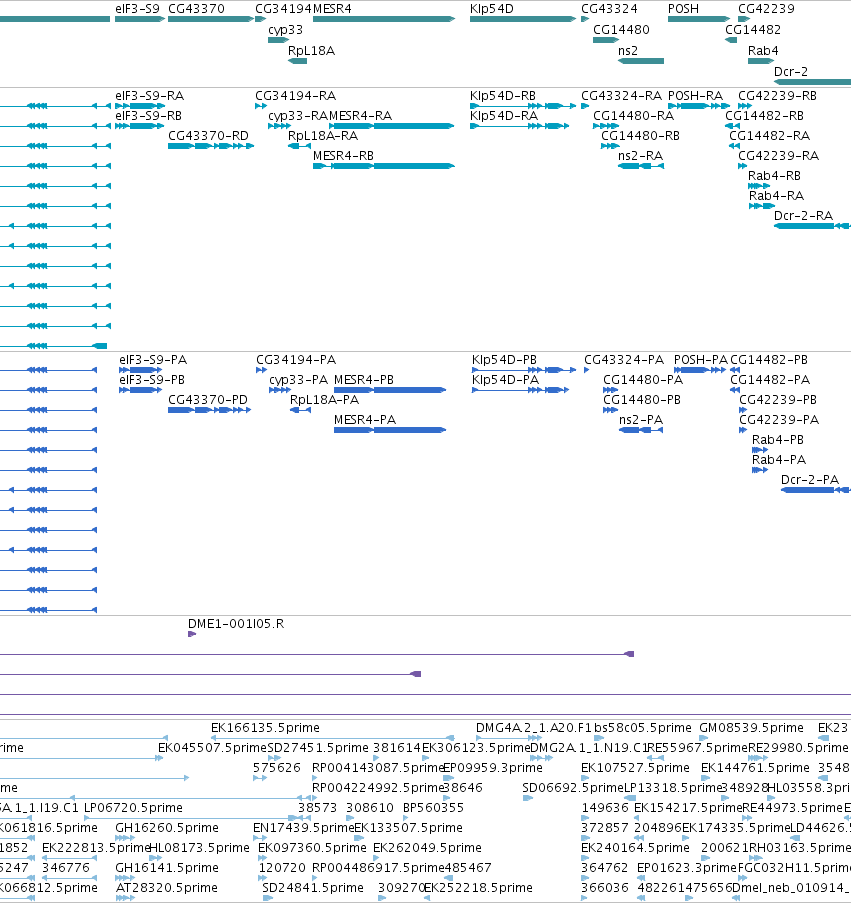Image resolution: width=851 pixels, height=903 pixels.
Task: Select the CG34194-RA transcript
Action: point(261,106)
